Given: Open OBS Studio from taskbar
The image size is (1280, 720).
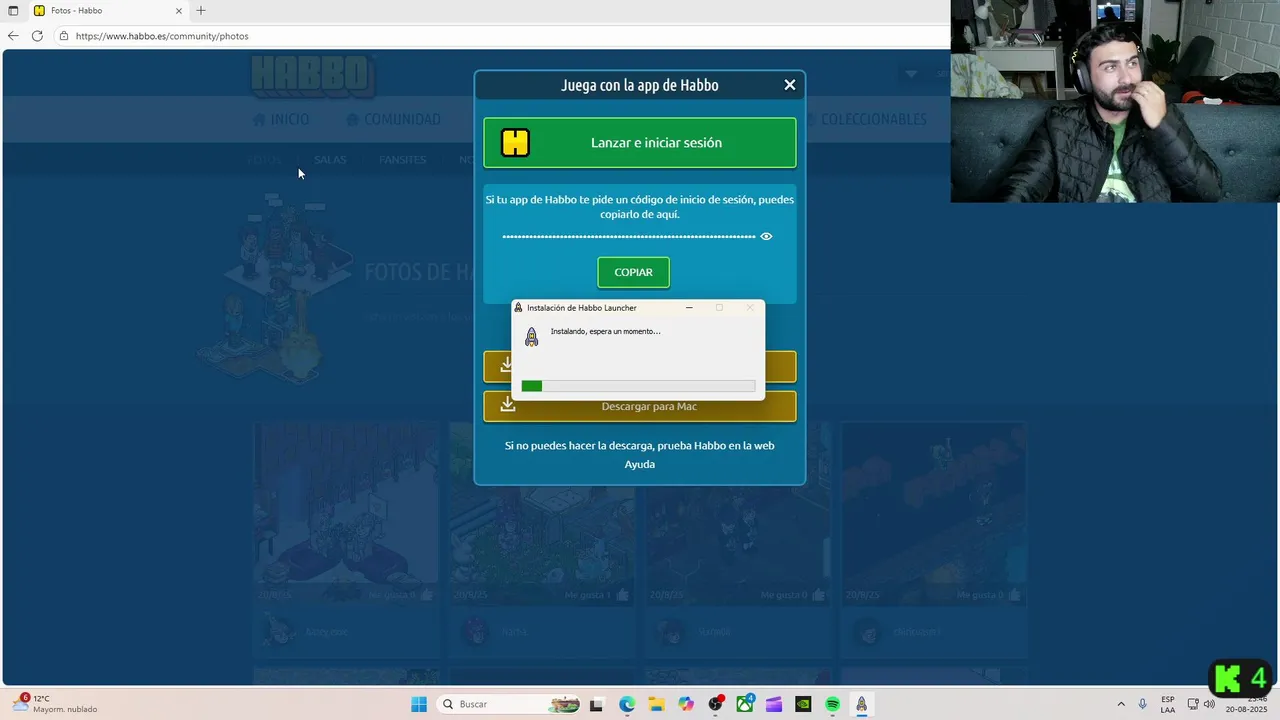Looking at the screenshot, I should click(x=715, y=704).
